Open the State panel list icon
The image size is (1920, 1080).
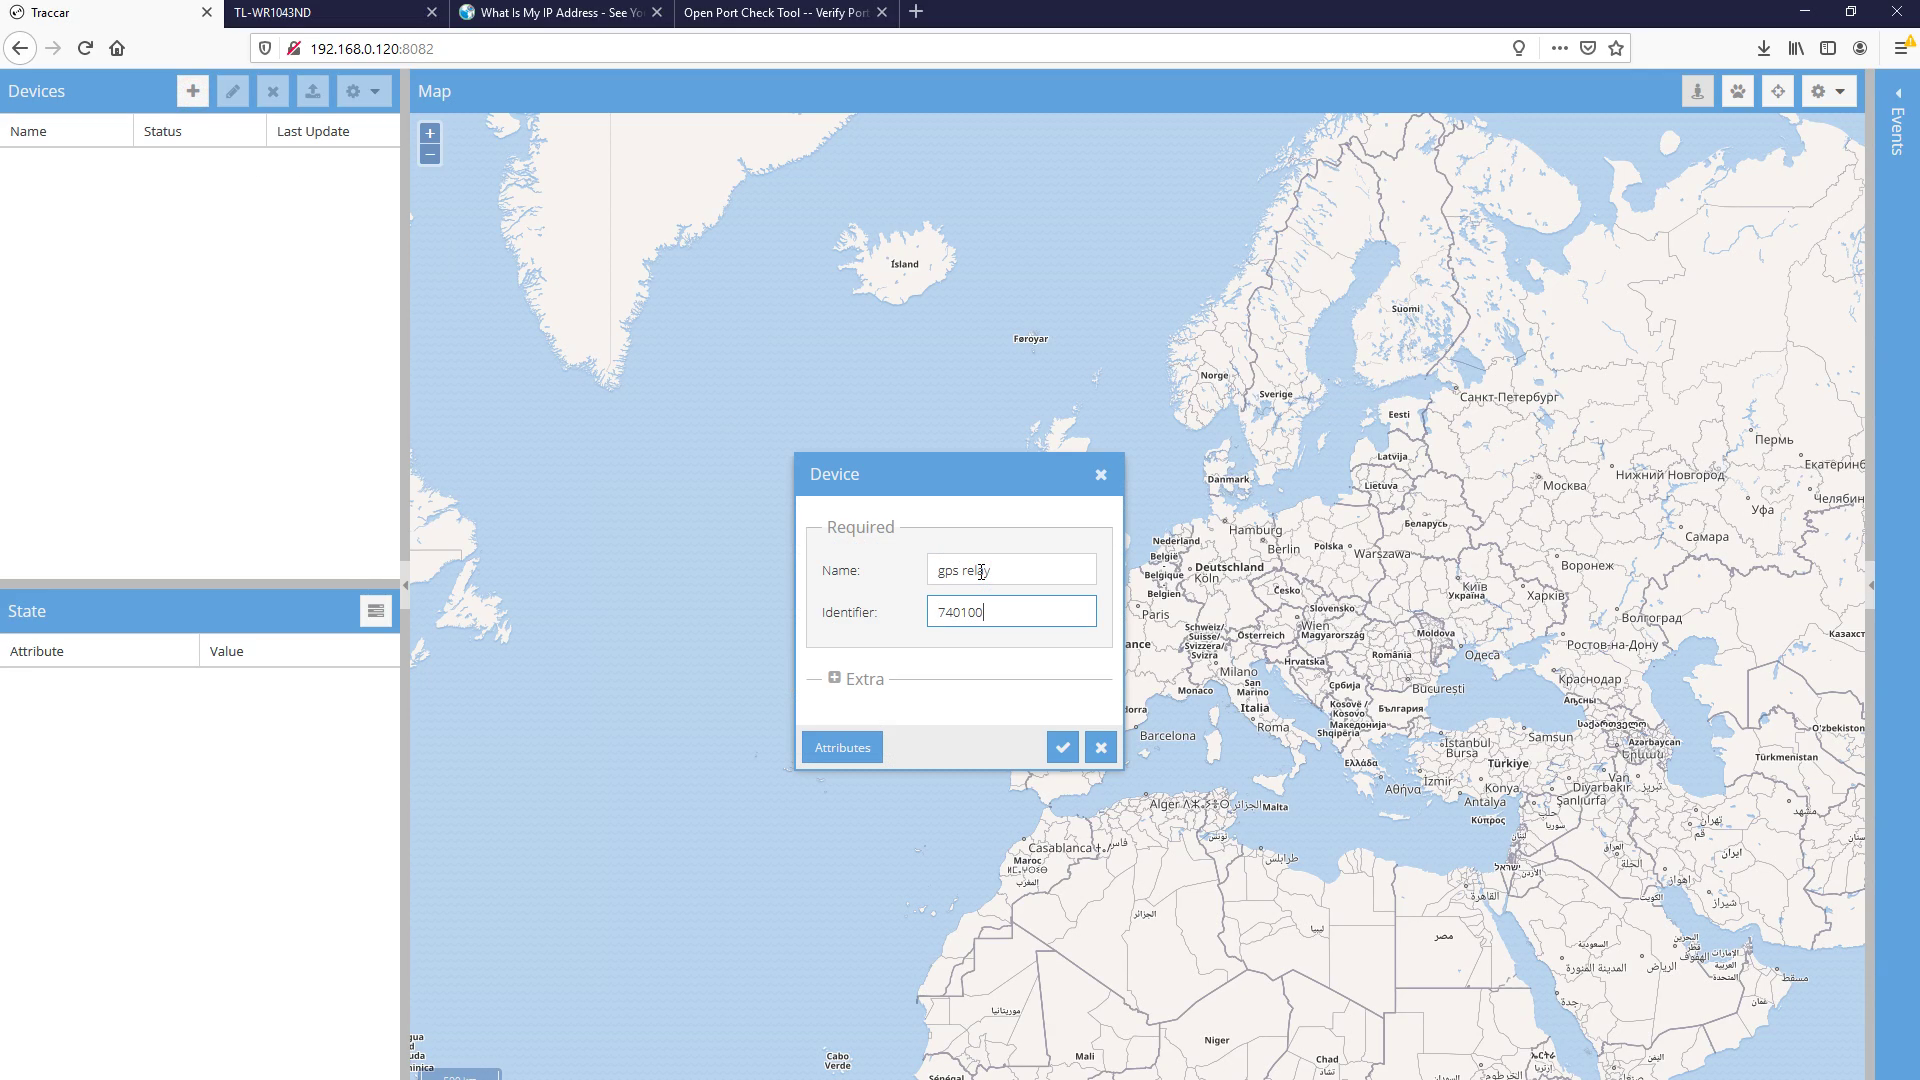[x=376, y=610]
